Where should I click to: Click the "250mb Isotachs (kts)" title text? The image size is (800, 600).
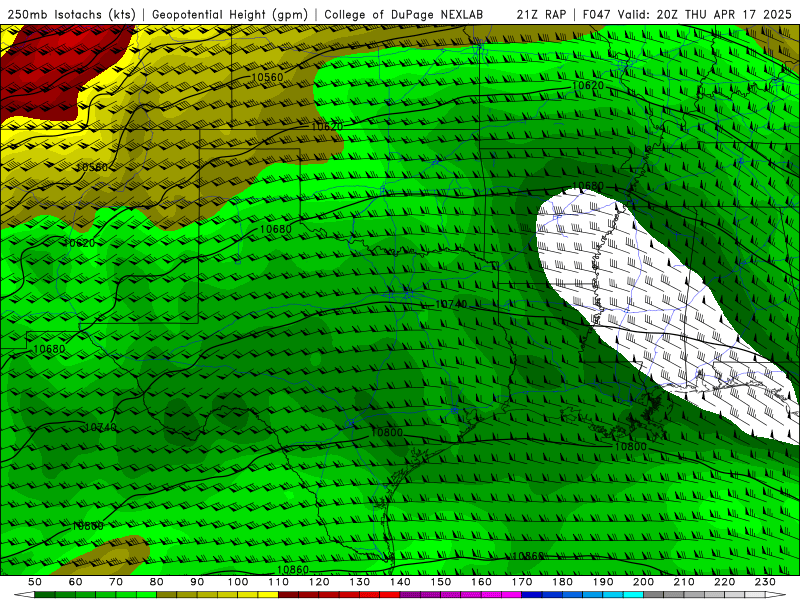[x=72, y=14]
